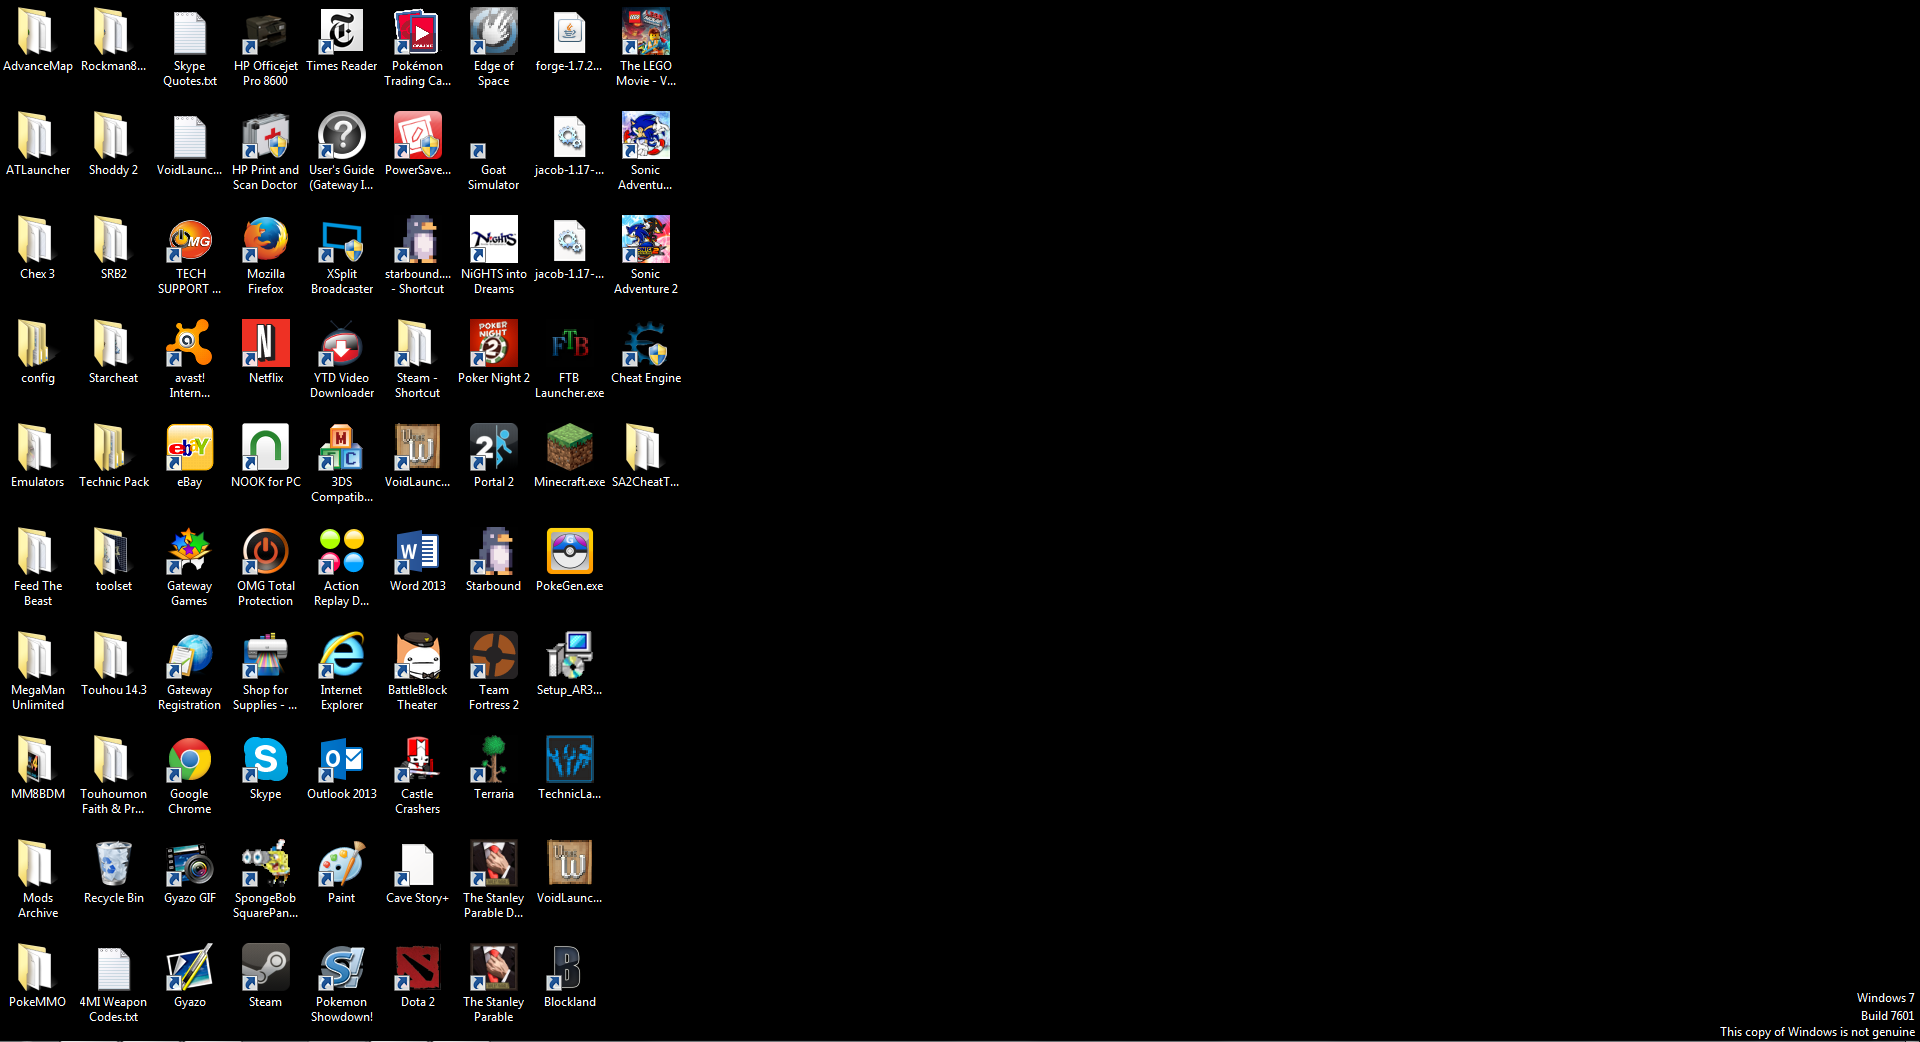
Task: Click the forge-1.7.2 Java file
Action: [x=570, y=33]
